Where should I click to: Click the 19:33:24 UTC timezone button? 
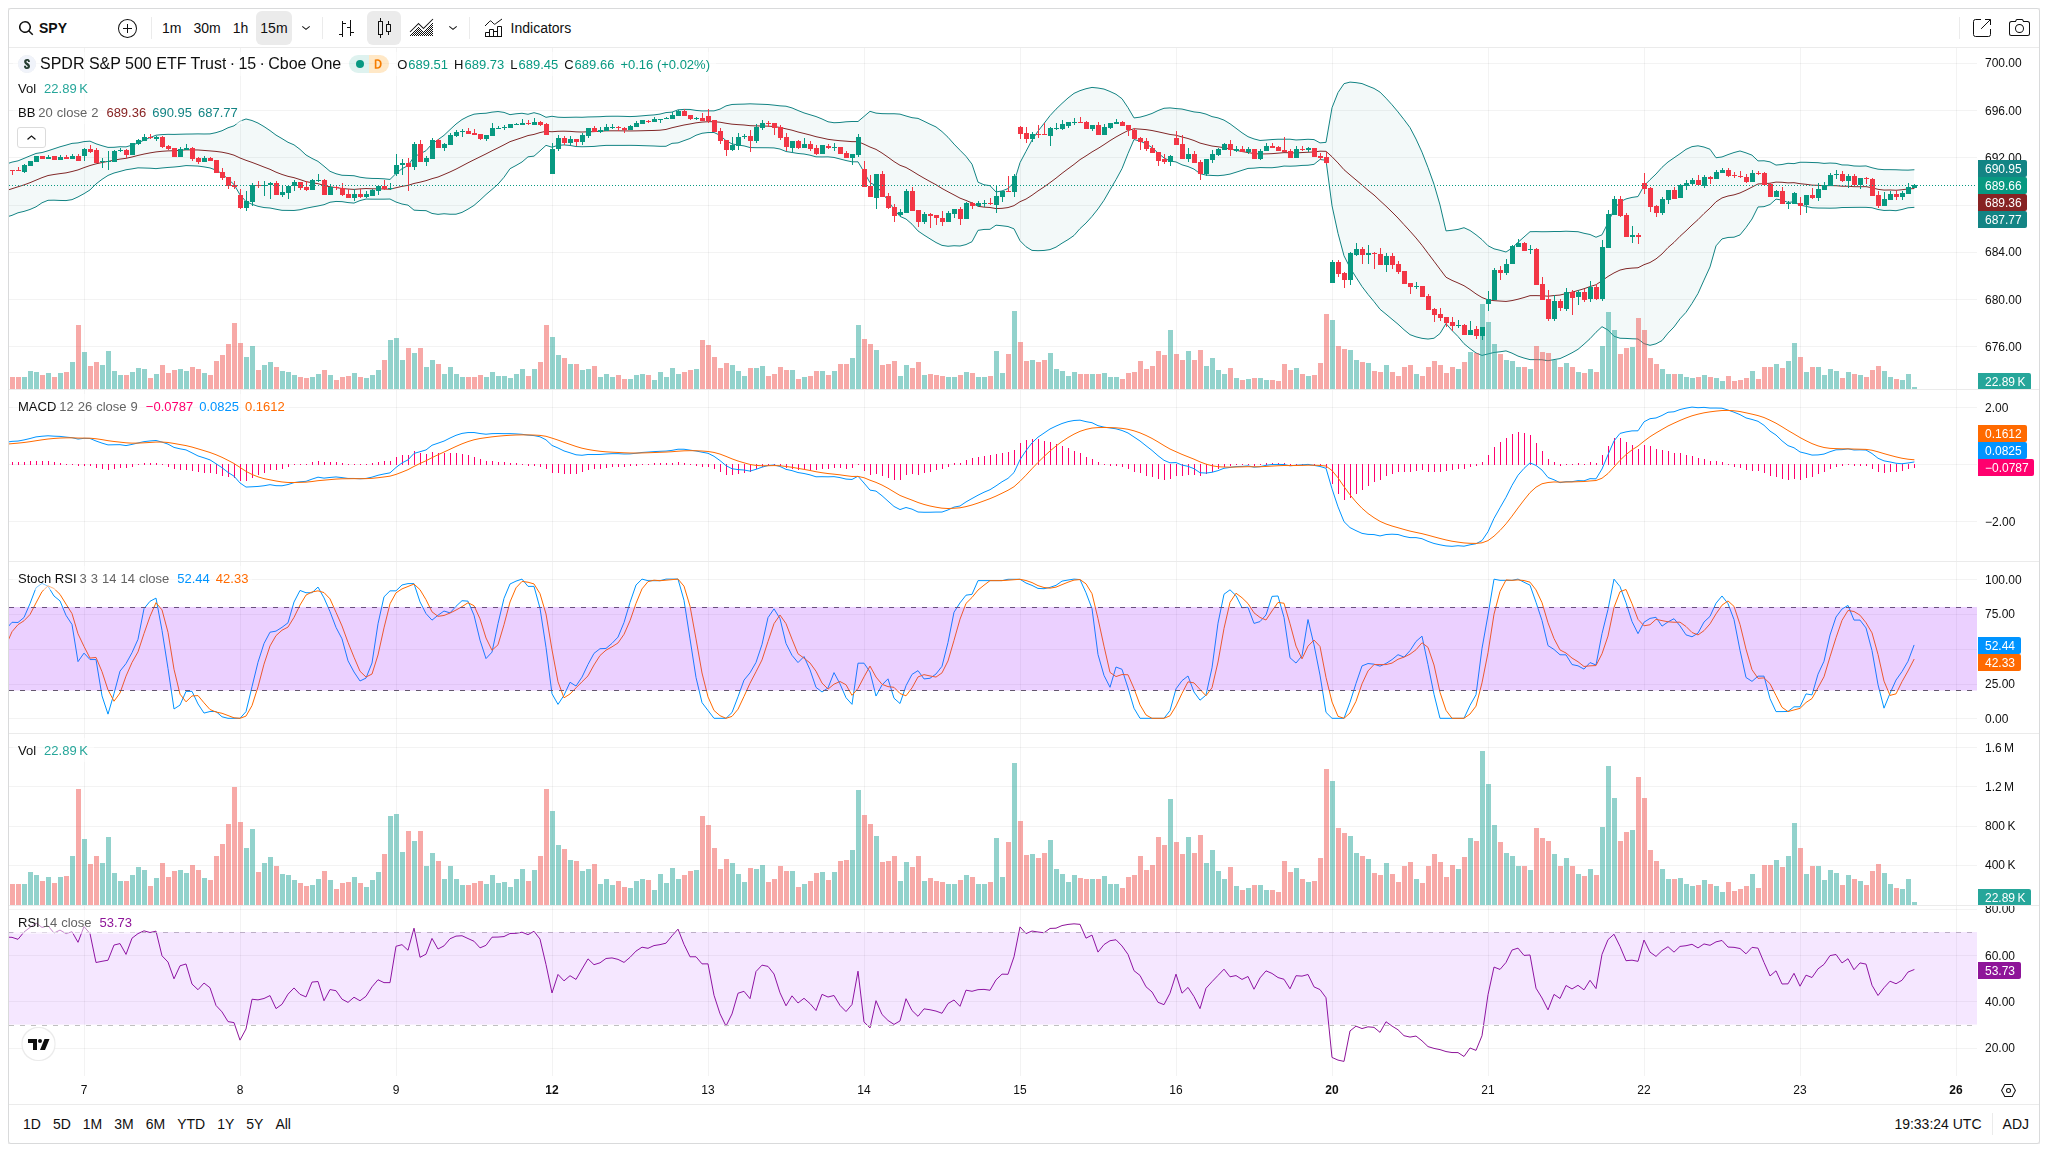tap(1937, 1124)
